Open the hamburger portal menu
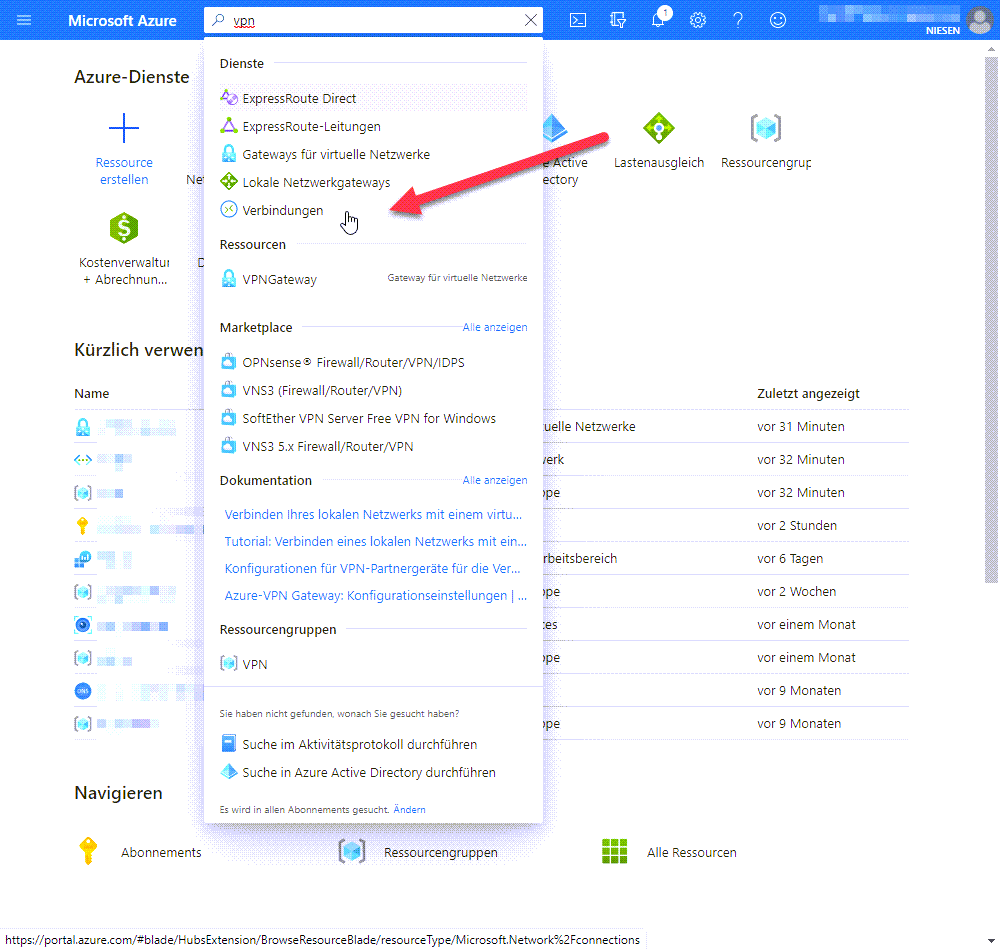 click(24, 20)
